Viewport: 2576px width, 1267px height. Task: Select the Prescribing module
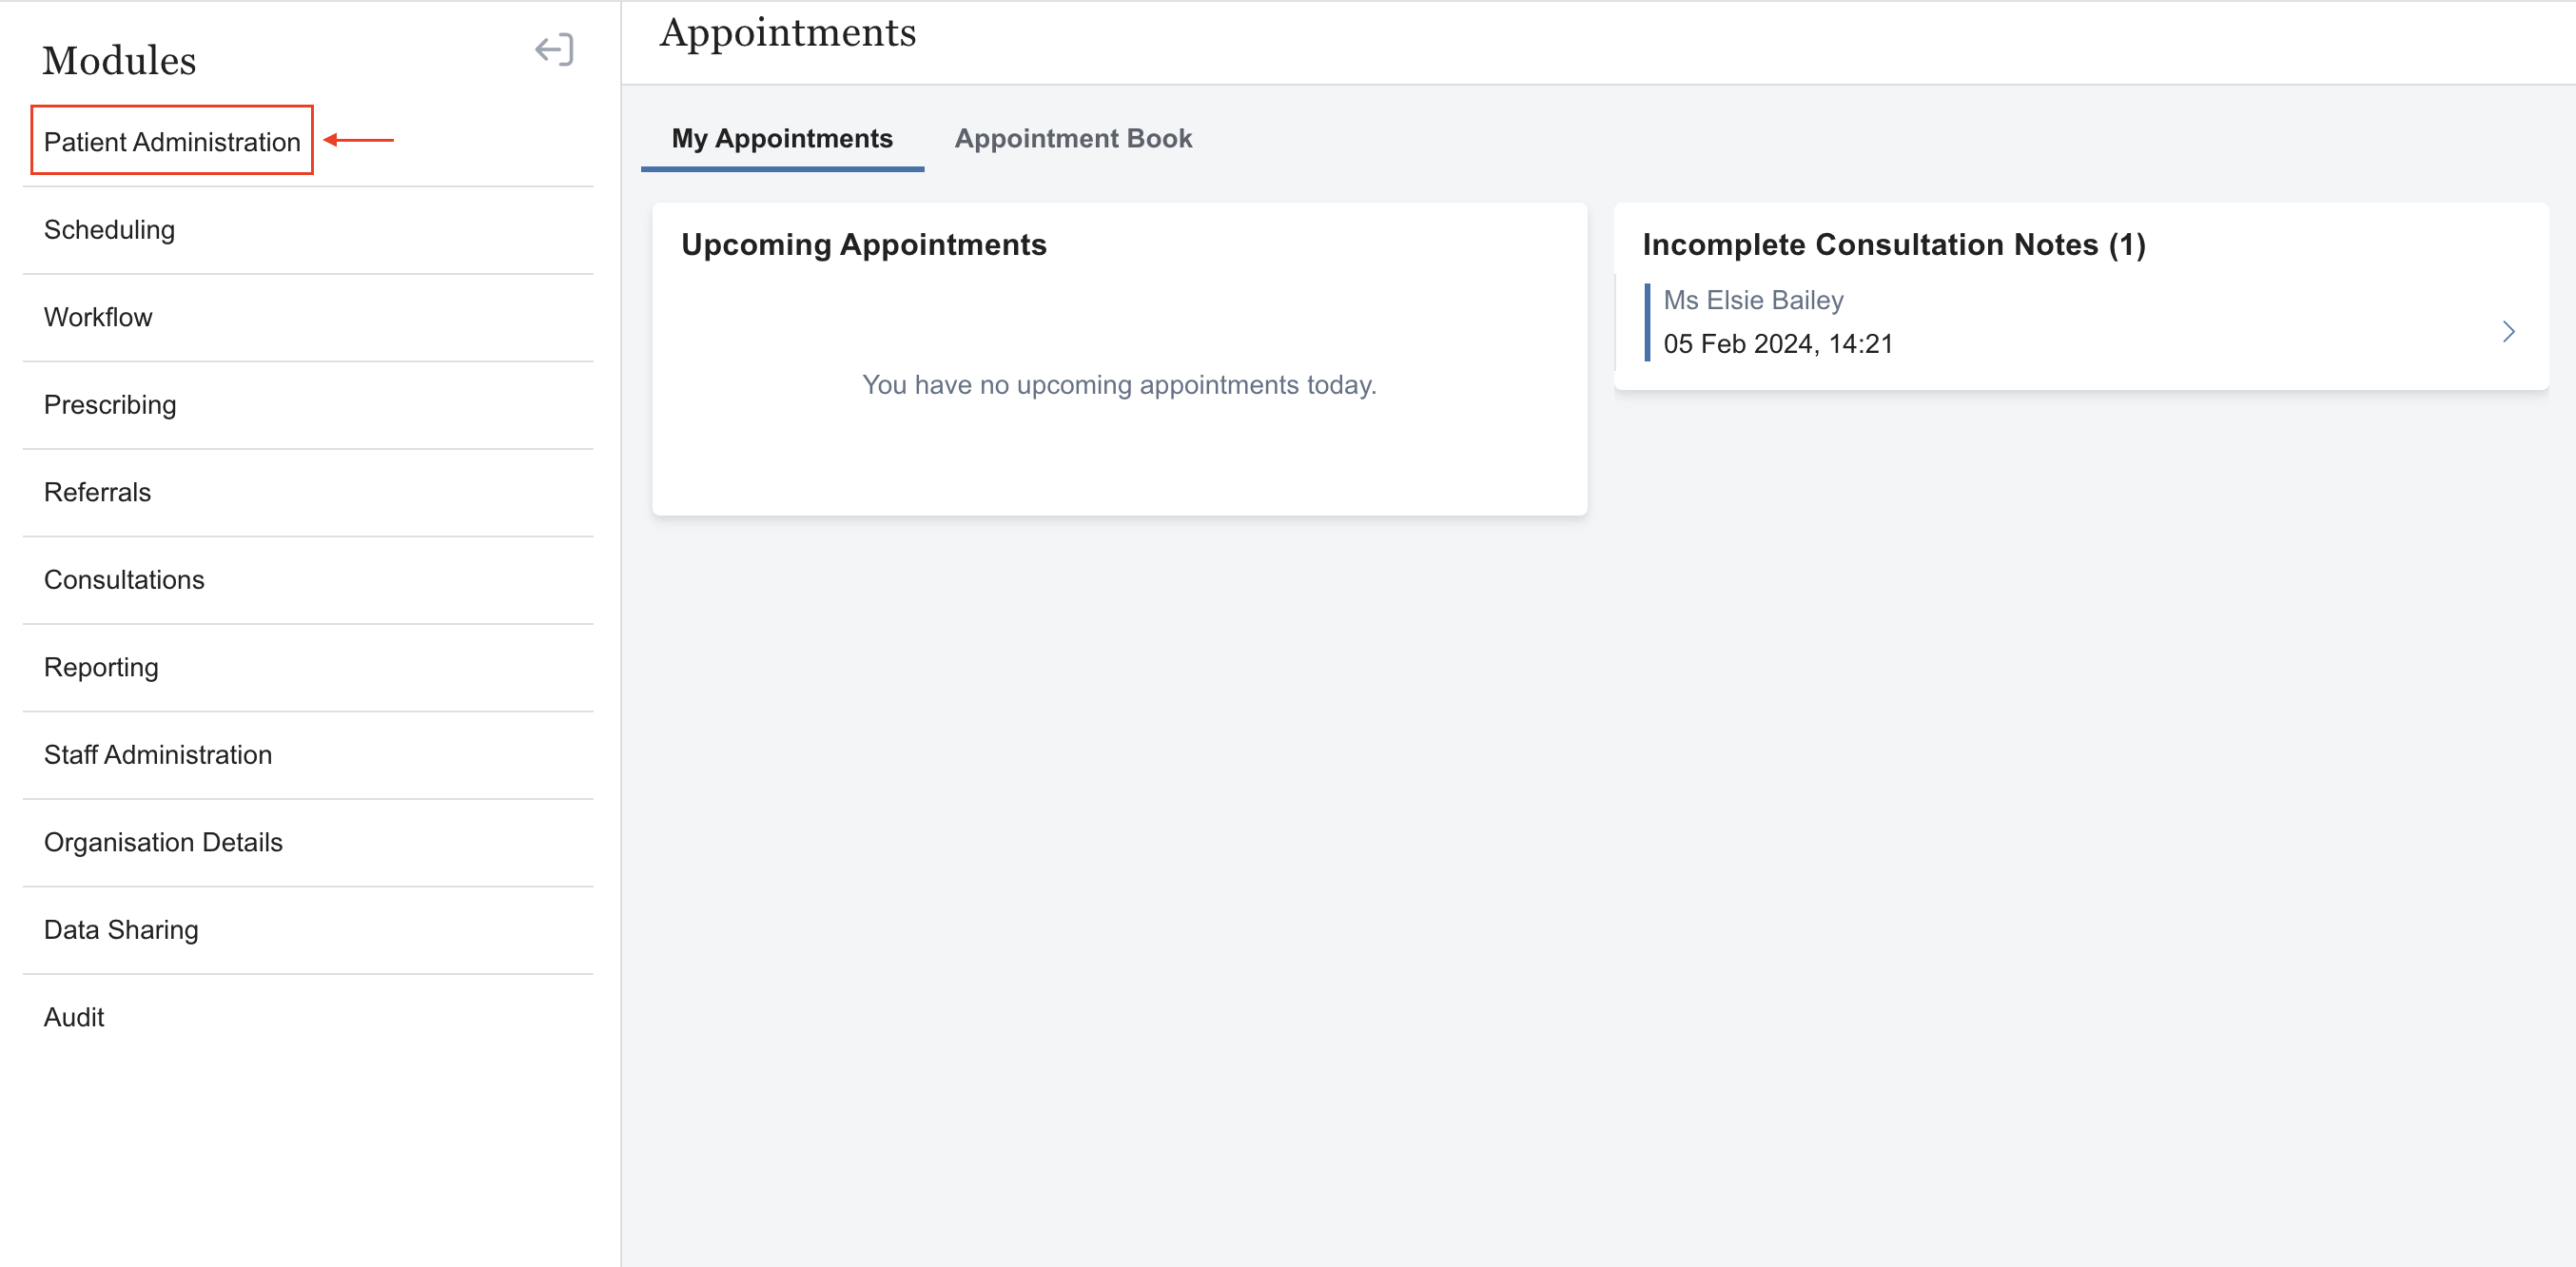(110, 405)
